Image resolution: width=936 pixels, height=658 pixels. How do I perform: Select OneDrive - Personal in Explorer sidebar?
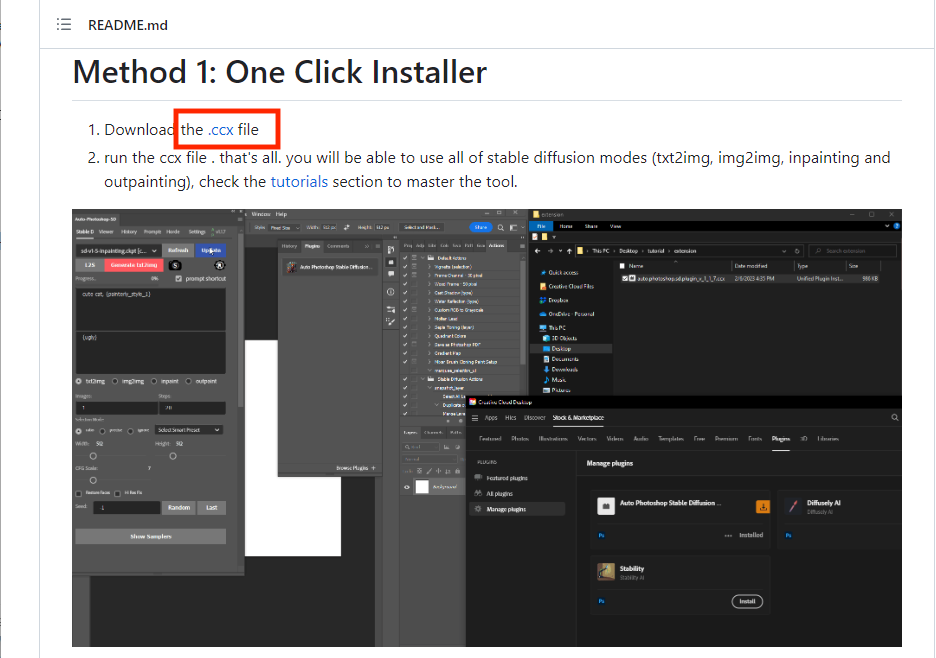566,314
